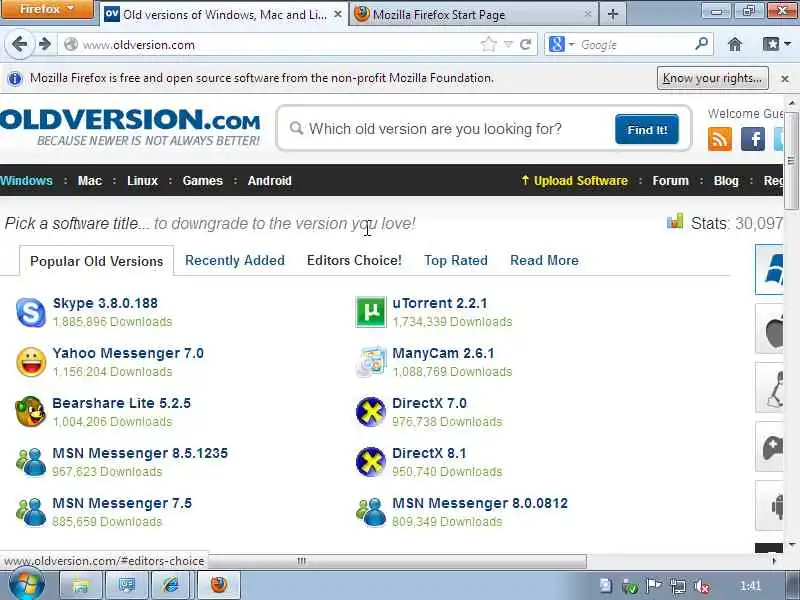The height and width of the screenshot is (600, 800).
Task: Click the uTorrent application icon
Action: [370, 312]
